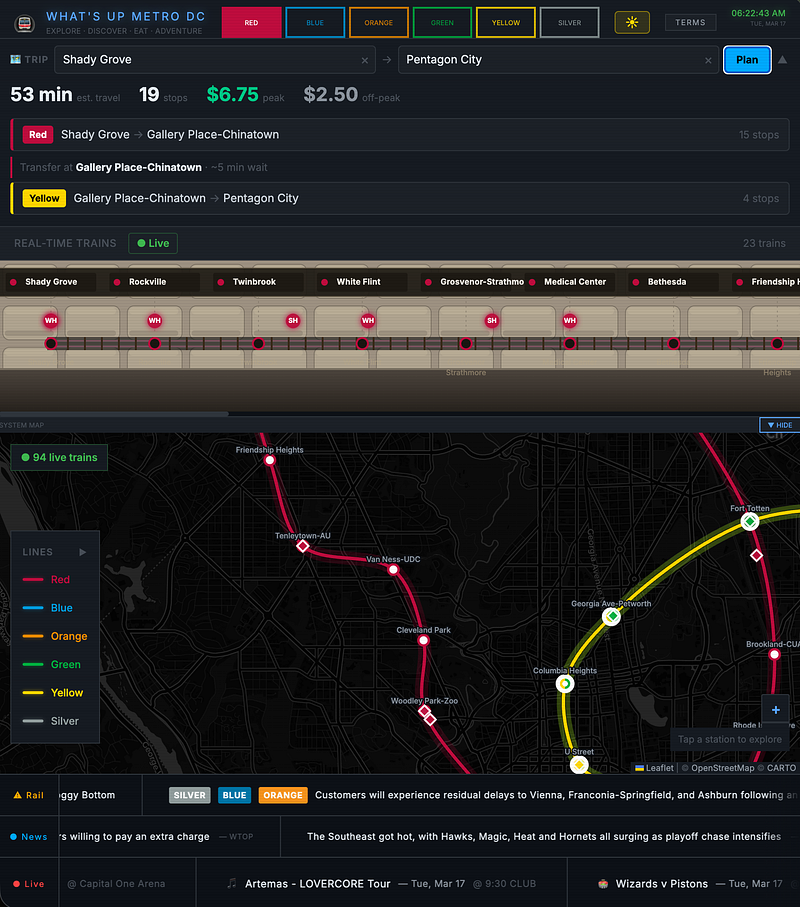800x907 pixels.
Task: Select the Silver line tab
Action: (x=569, y=23)
